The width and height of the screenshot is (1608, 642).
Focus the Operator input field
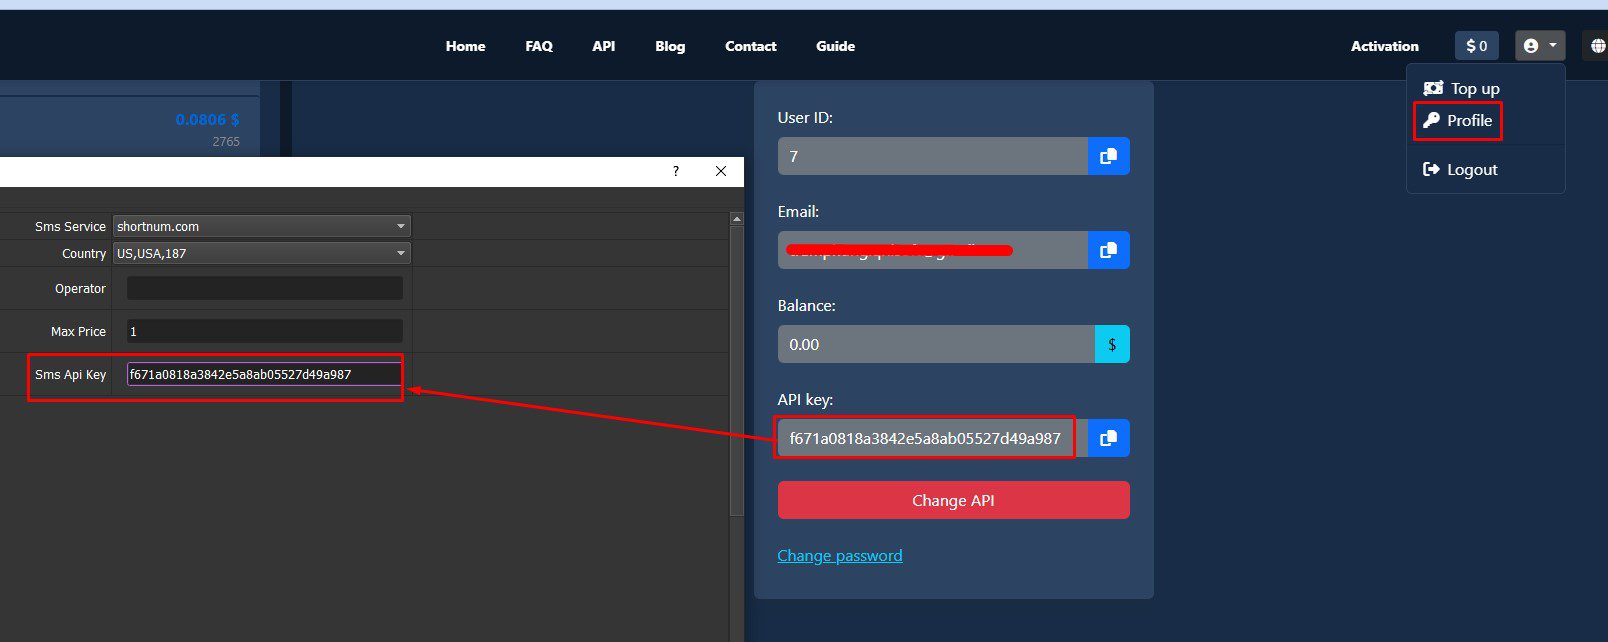[x=265, y=288]
